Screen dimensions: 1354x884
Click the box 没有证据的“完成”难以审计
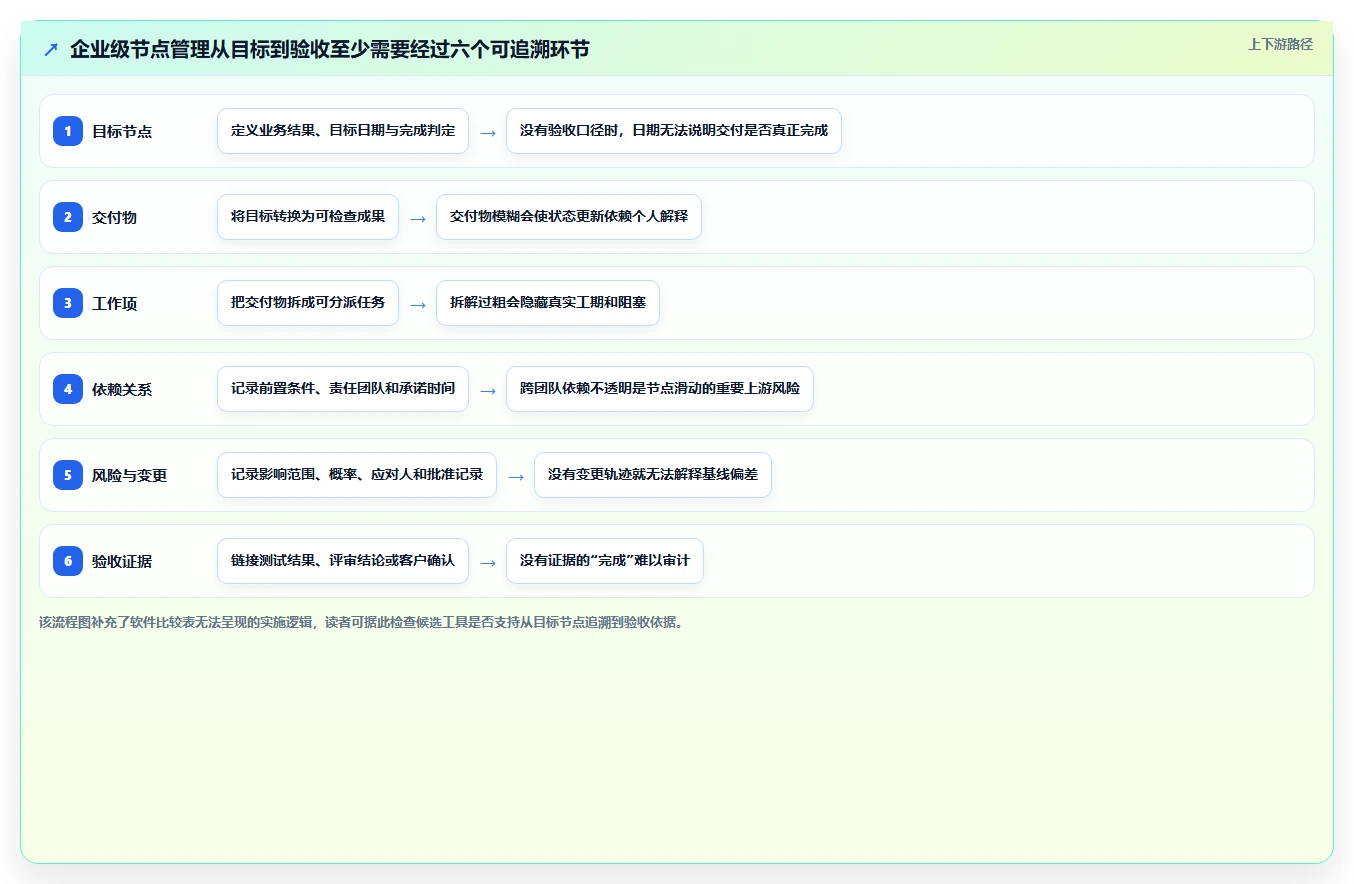pyautogui.click(x=605, y=561)
